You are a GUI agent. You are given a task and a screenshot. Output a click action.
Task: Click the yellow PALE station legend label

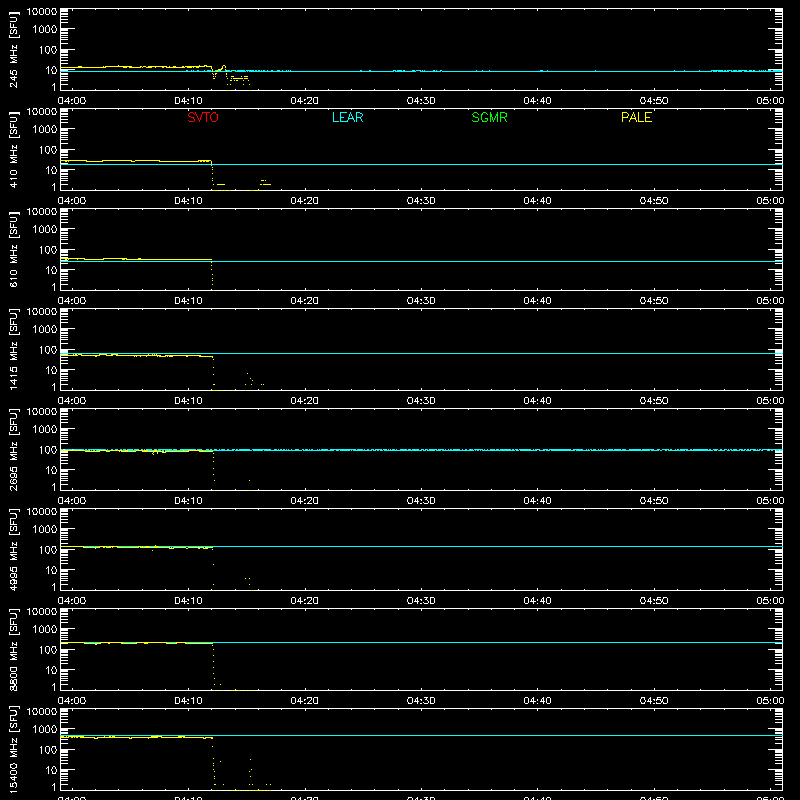coord(636,117)
